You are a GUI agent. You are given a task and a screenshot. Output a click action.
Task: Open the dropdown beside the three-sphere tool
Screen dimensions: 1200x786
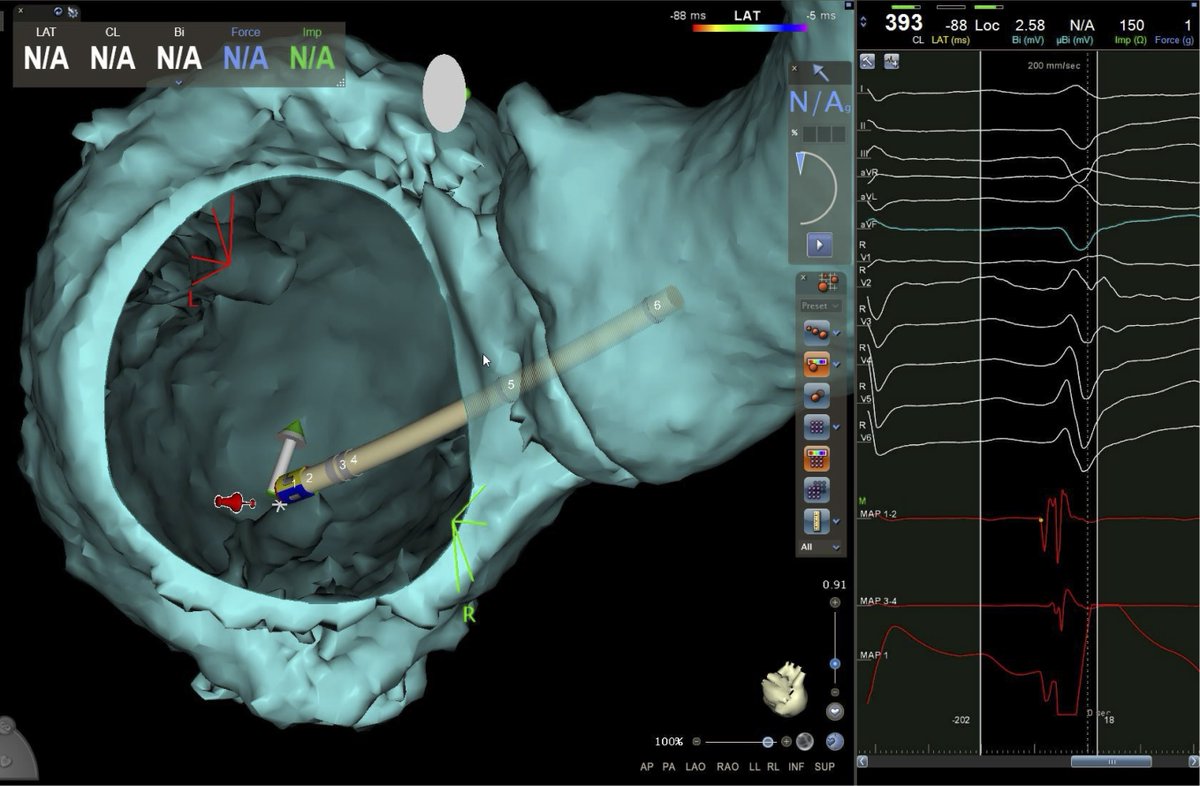[837, 332]
